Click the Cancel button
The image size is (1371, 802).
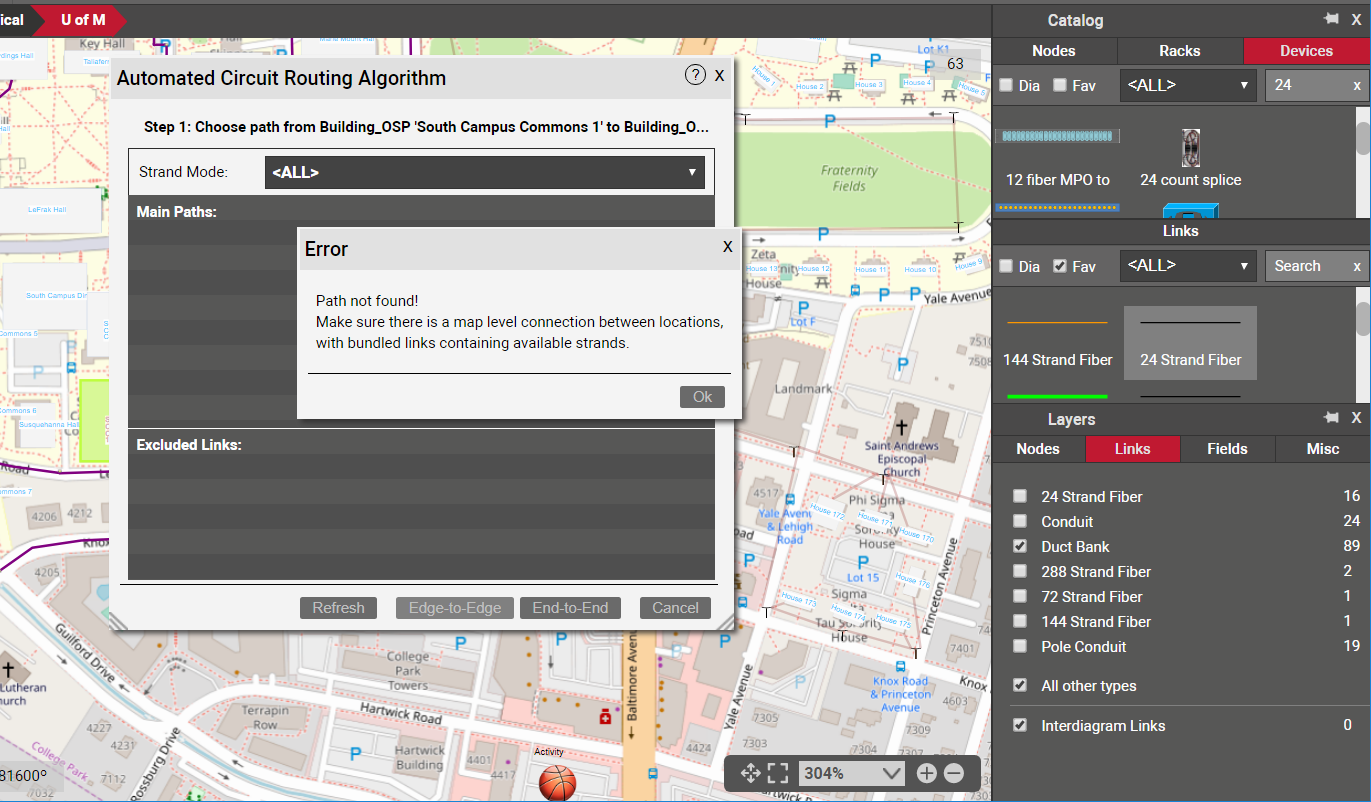tap(675, 608)
